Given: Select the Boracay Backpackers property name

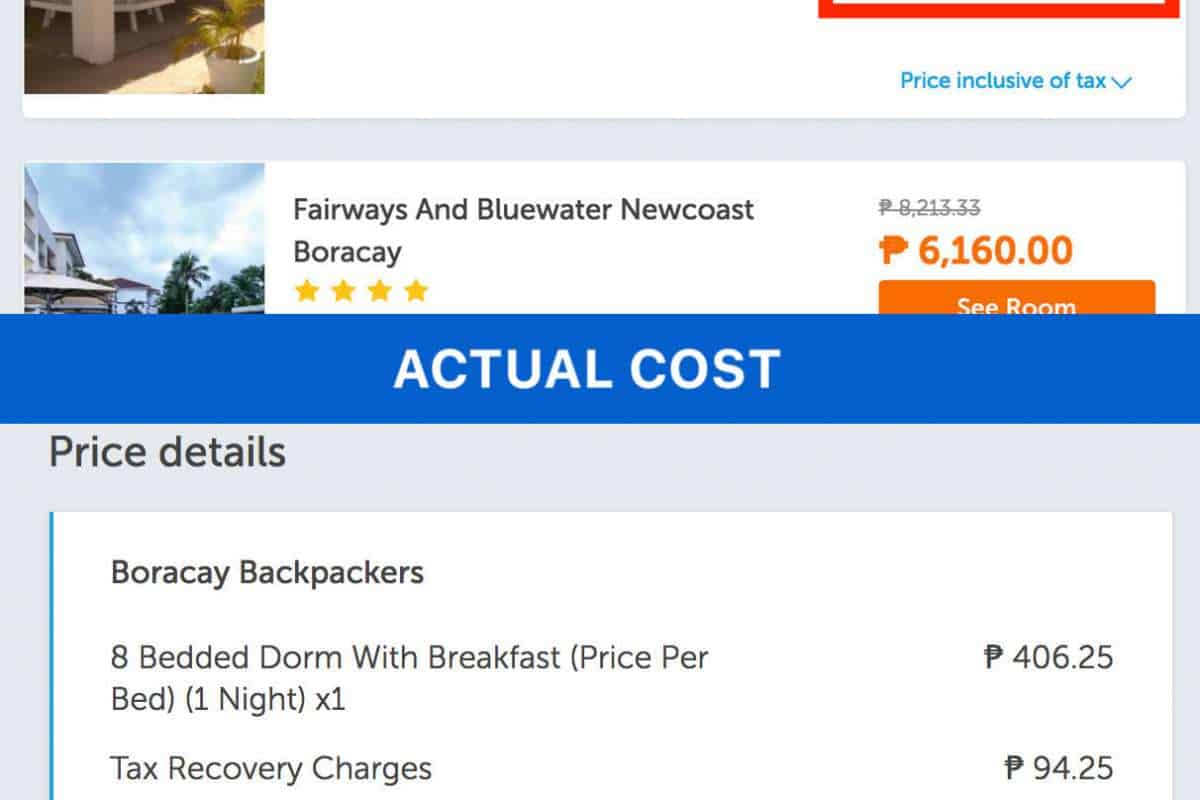Looking at the screenshot, I should coord(267,573).
